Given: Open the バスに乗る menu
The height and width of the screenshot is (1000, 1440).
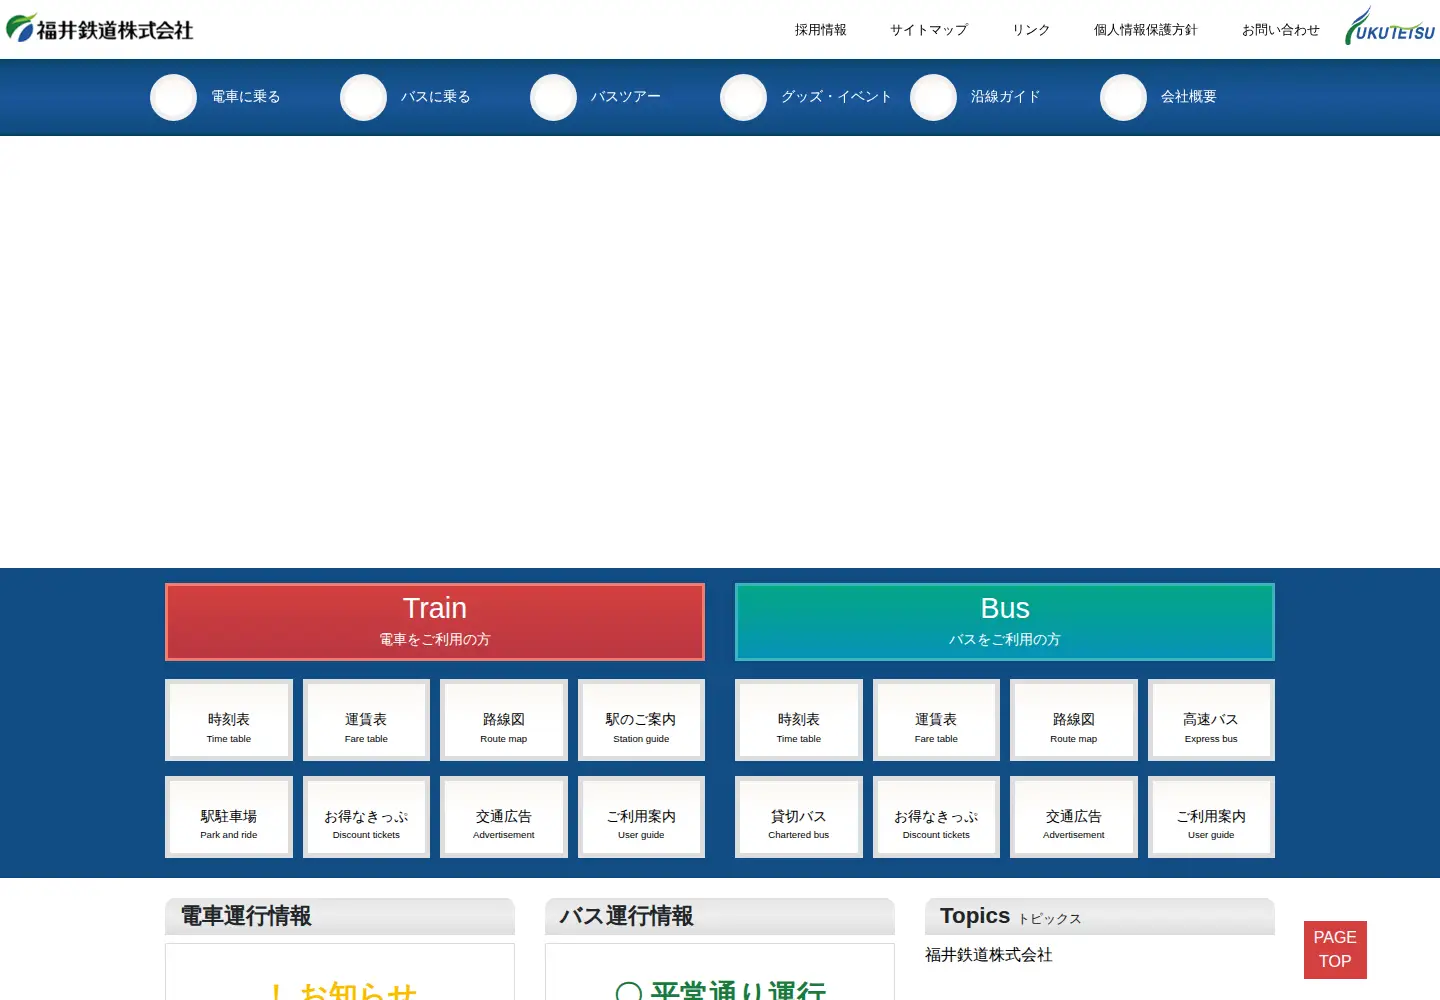Looking at the screenshot, I should (436, 97).
